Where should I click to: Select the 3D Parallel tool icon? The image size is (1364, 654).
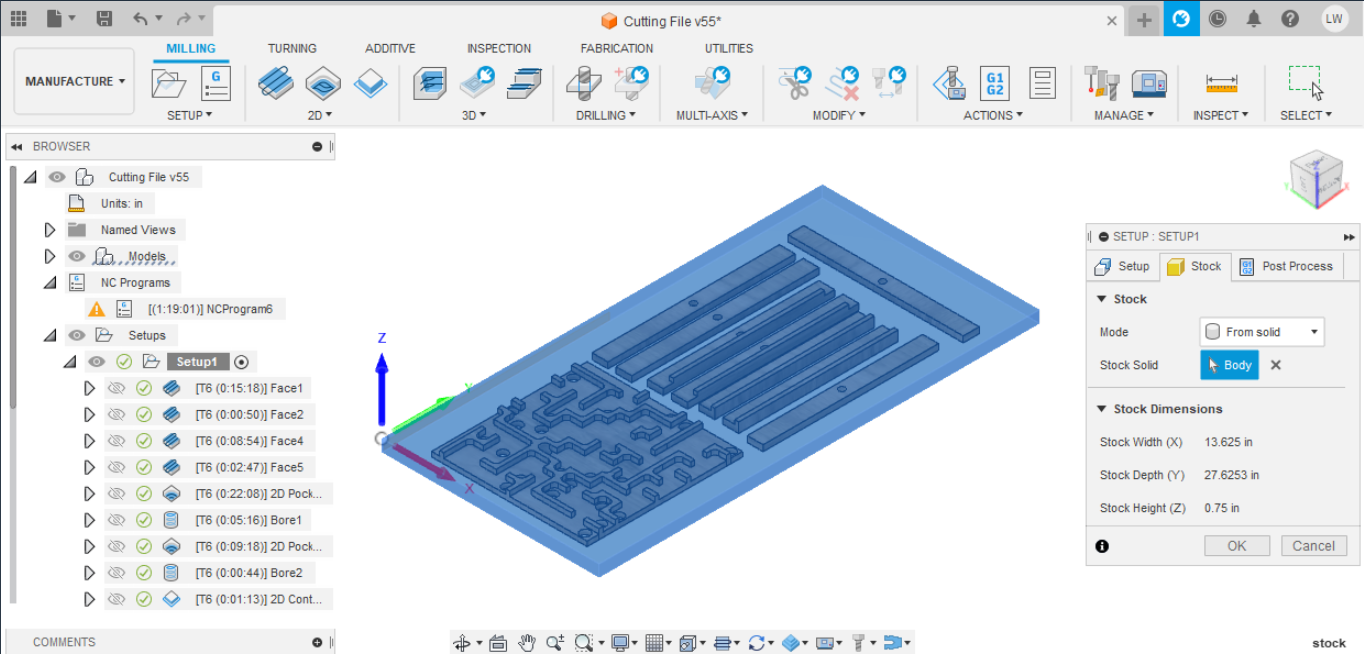click(x=524, y=83)
